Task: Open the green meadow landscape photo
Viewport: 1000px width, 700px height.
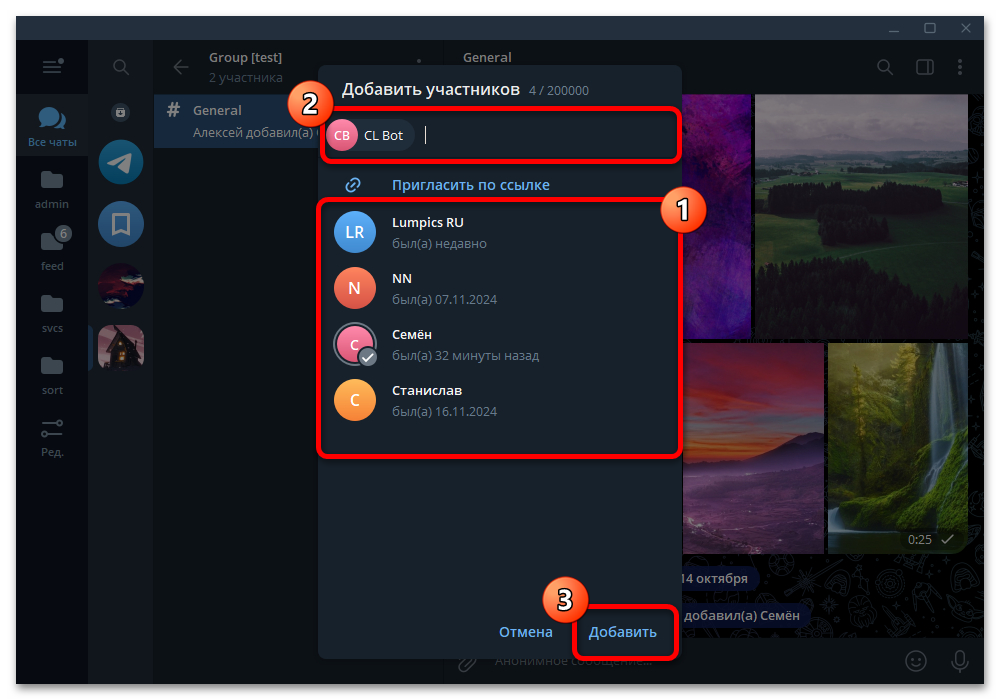Action: [x=861, y=216]
